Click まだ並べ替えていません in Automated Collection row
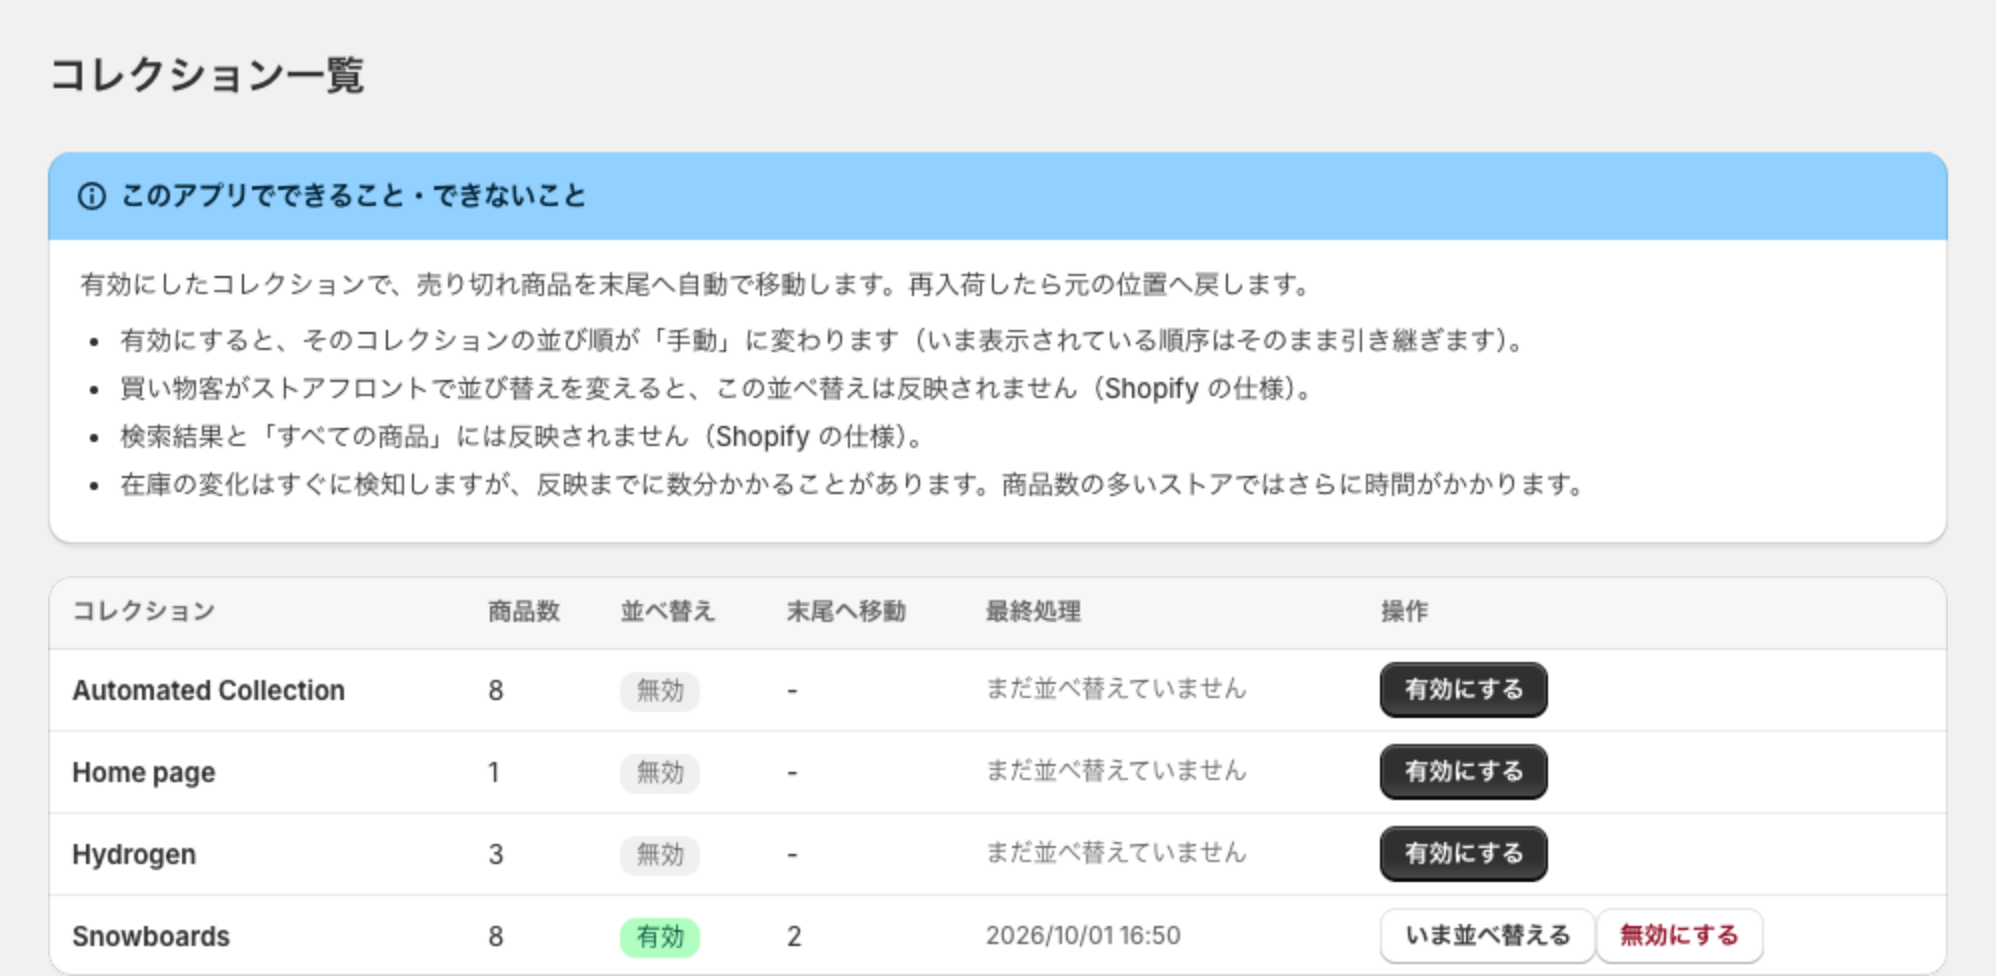Screen dimensions: 1996x976 (1116, 689)
